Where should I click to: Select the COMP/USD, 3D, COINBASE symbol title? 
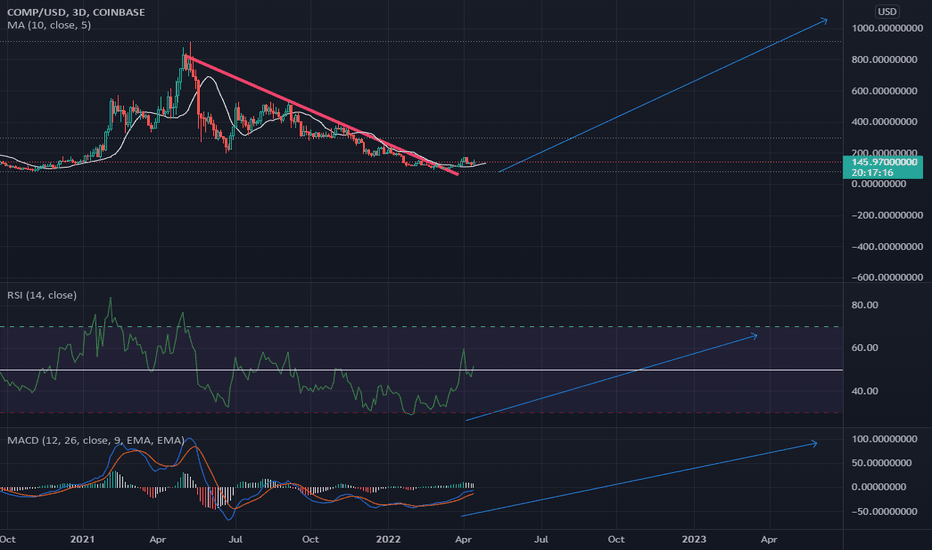(x=76, y=12)
